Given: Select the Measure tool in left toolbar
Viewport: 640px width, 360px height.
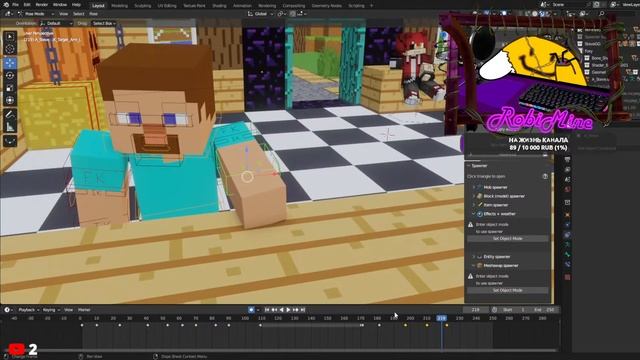Looking at the screenshot, I should pyautogui.click(x=10, y=127).
